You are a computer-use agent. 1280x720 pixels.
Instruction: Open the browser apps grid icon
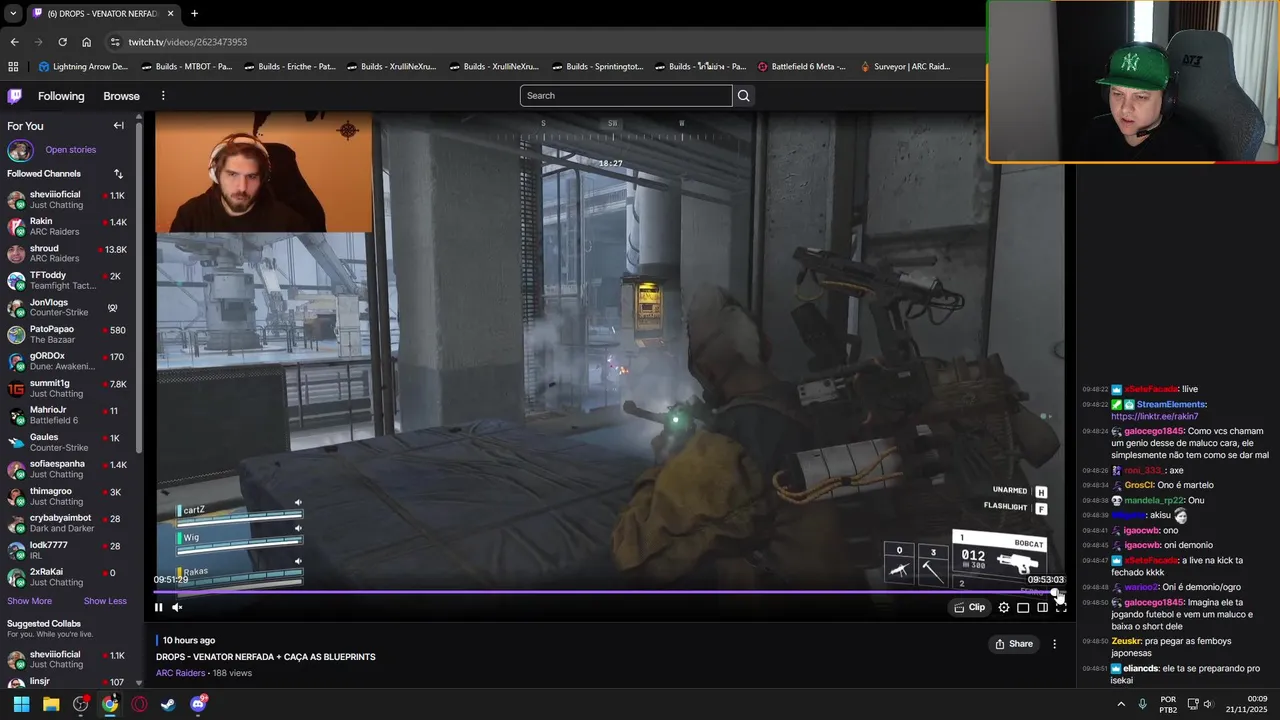pos(13,67)
